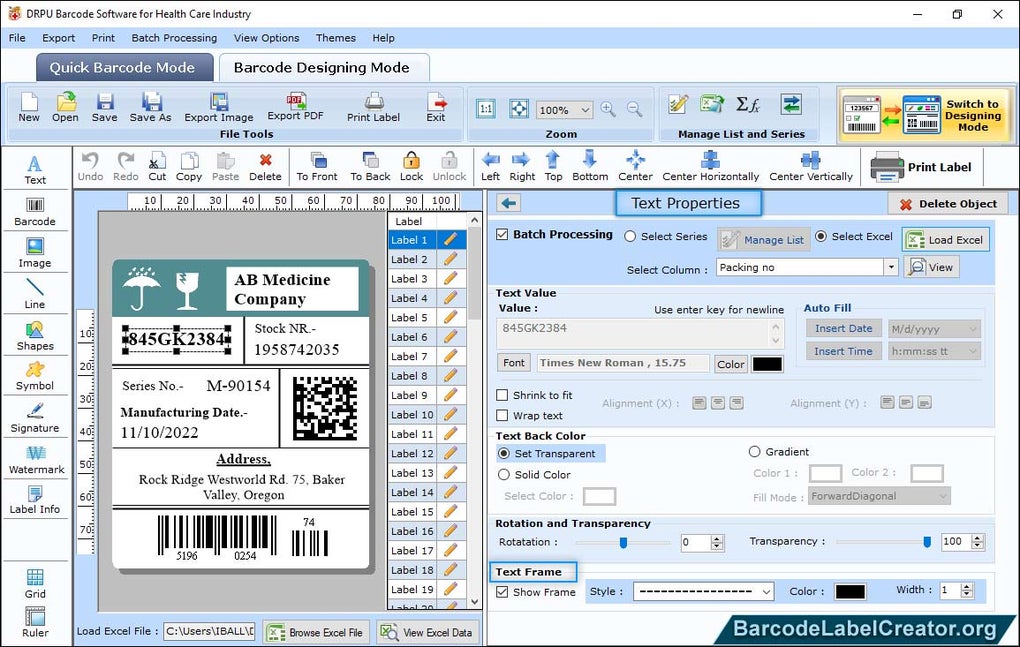Open the Batch Processing menu
Screen dimensions: 1020x647
click(174, 38)
